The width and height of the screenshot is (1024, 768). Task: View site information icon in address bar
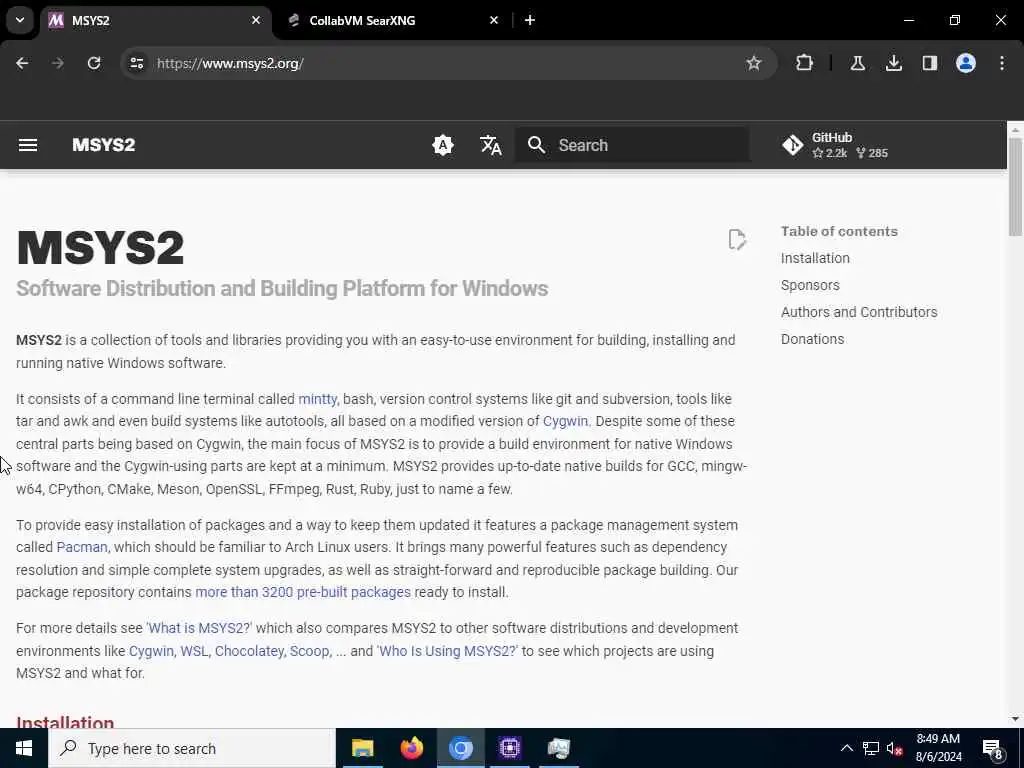pyautogui.click(x=136, y=63)
